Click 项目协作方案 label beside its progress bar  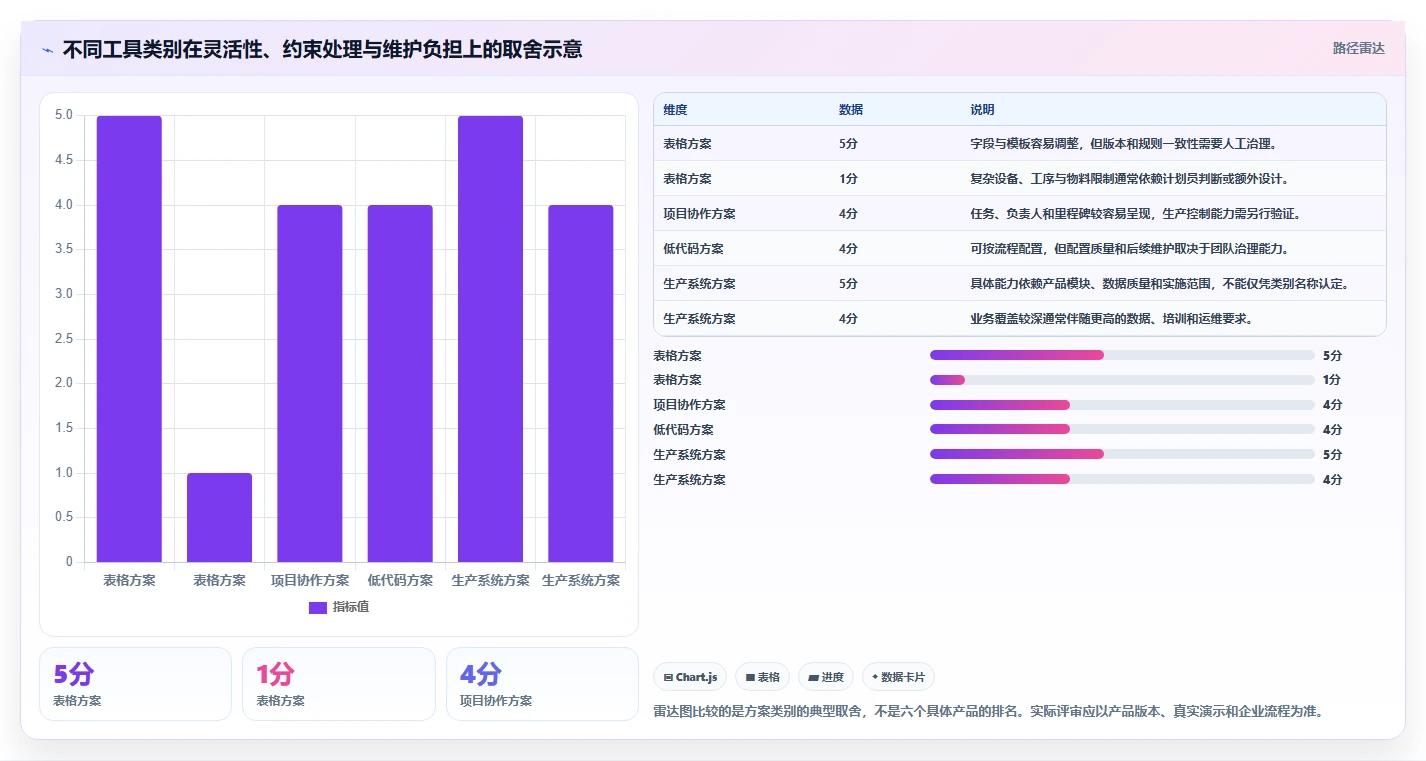tap(690, 405)
